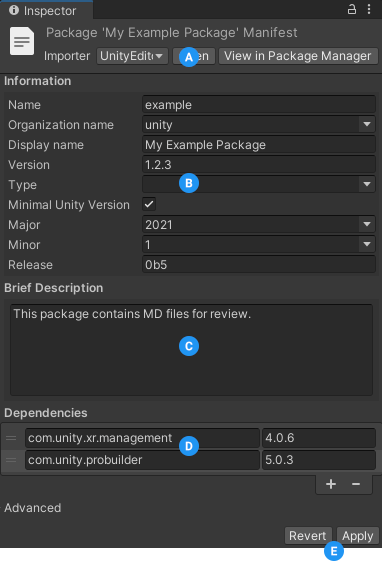Grab handle of com.unity.xr.management row

[x=11, y=438]
